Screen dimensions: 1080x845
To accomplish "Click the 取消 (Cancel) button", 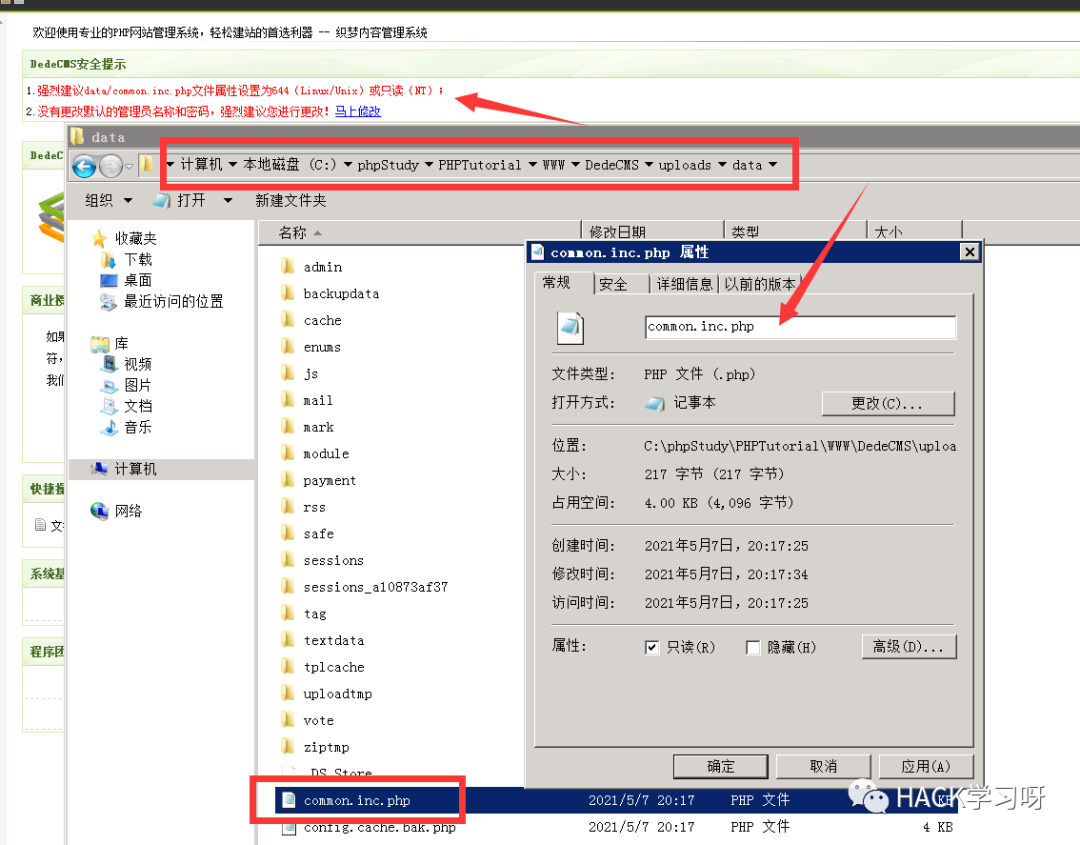I will tap(823, 766).
